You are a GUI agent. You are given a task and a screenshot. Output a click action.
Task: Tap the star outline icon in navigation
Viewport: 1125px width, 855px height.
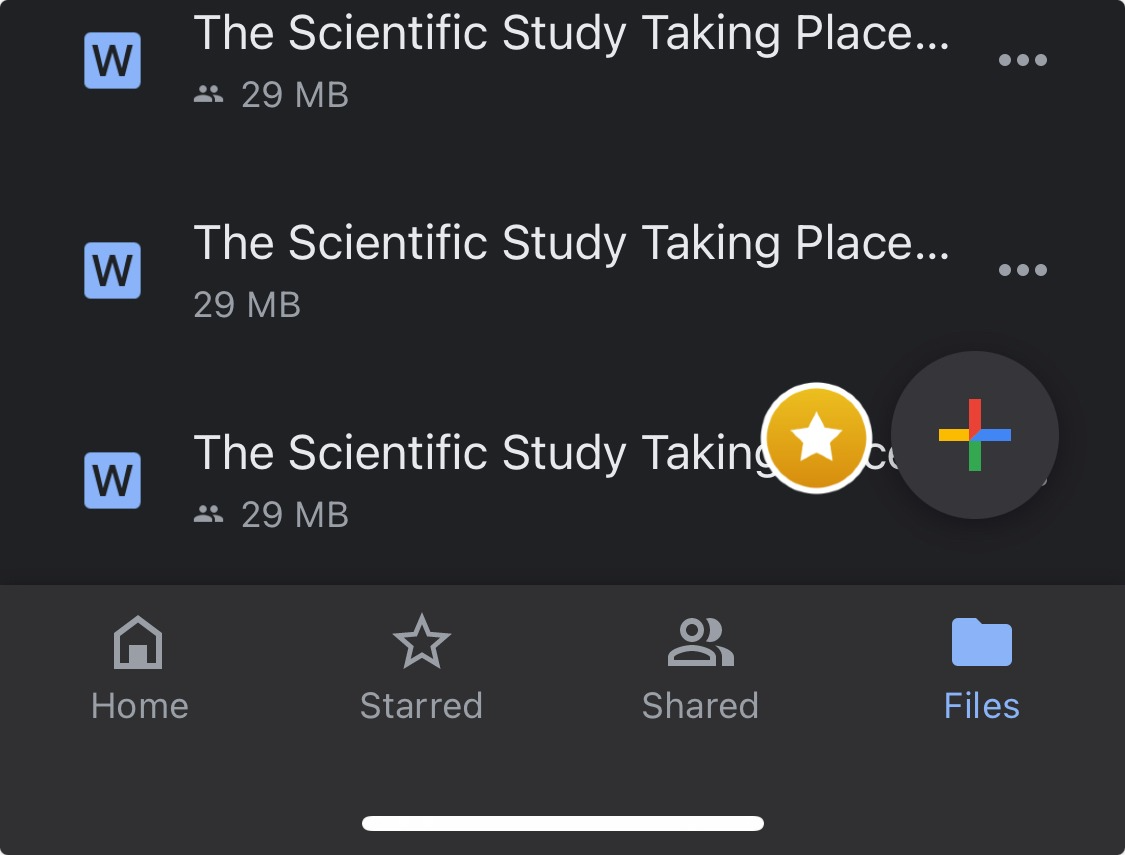422,641
